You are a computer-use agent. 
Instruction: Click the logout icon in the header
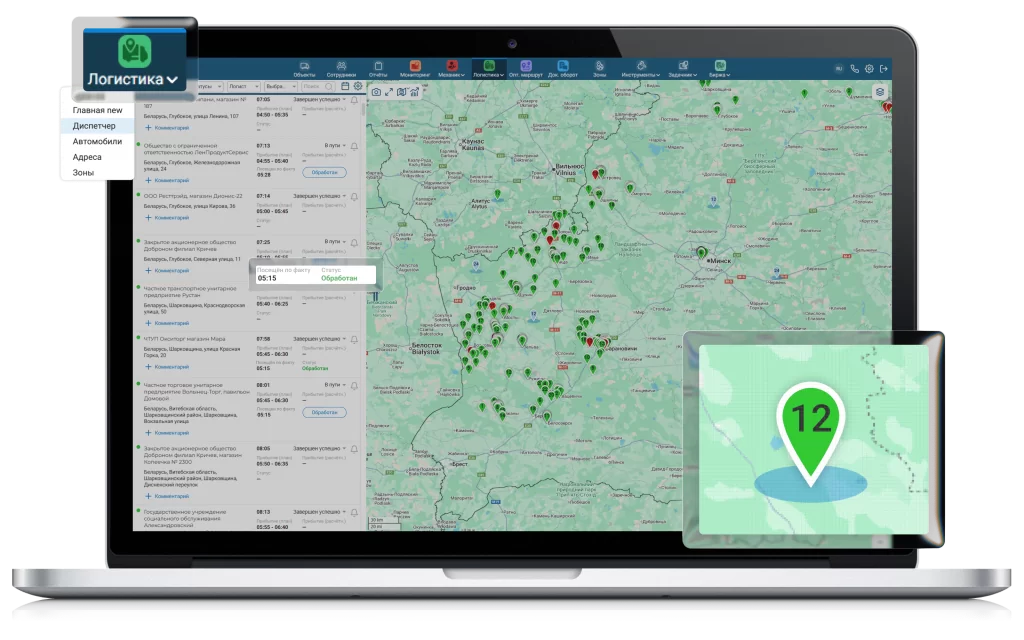[884, 69]
